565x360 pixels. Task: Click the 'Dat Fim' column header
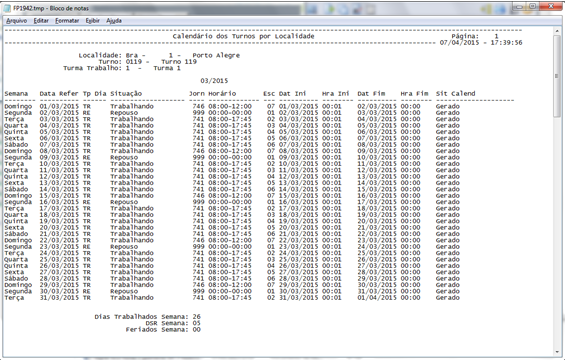pos(371,94)
